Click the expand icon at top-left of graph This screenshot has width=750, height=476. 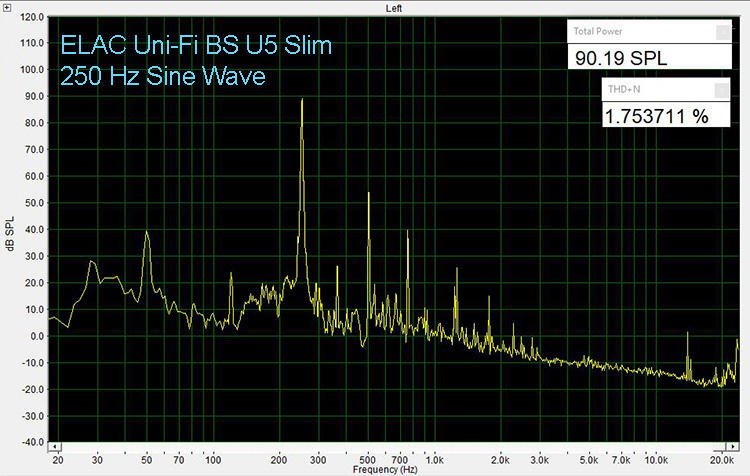click(8, 7)
